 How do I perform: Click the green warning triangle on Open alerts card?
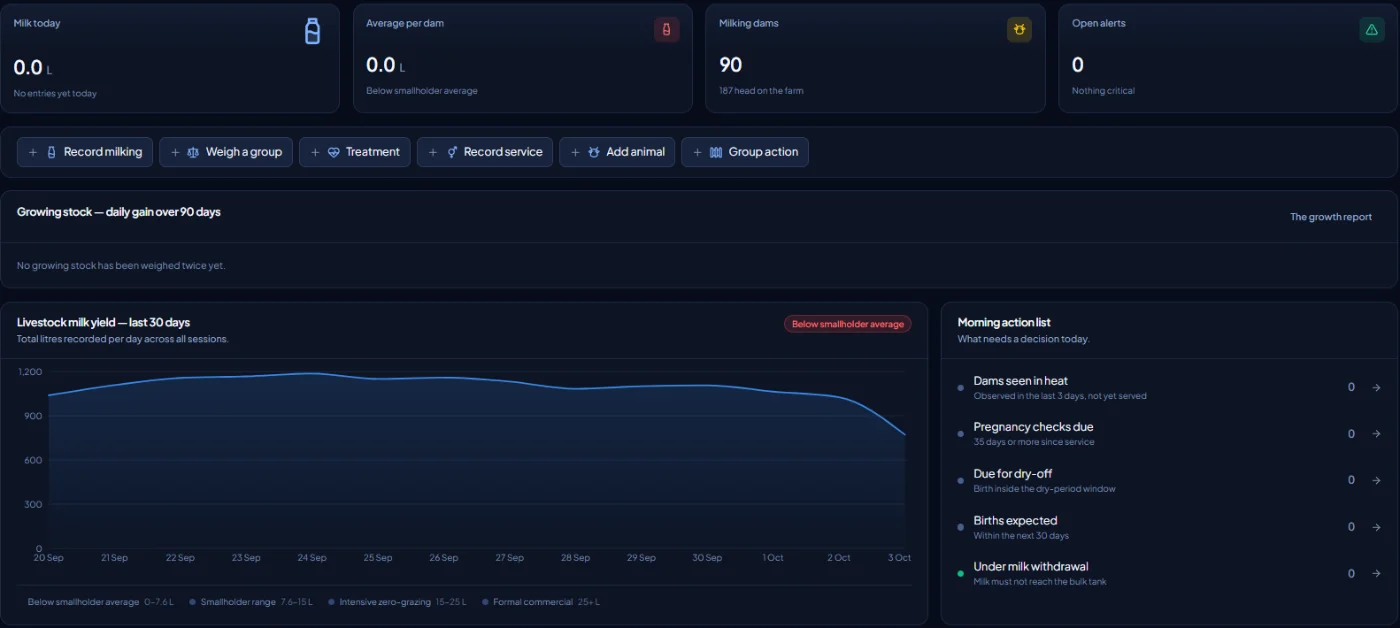1371,30
